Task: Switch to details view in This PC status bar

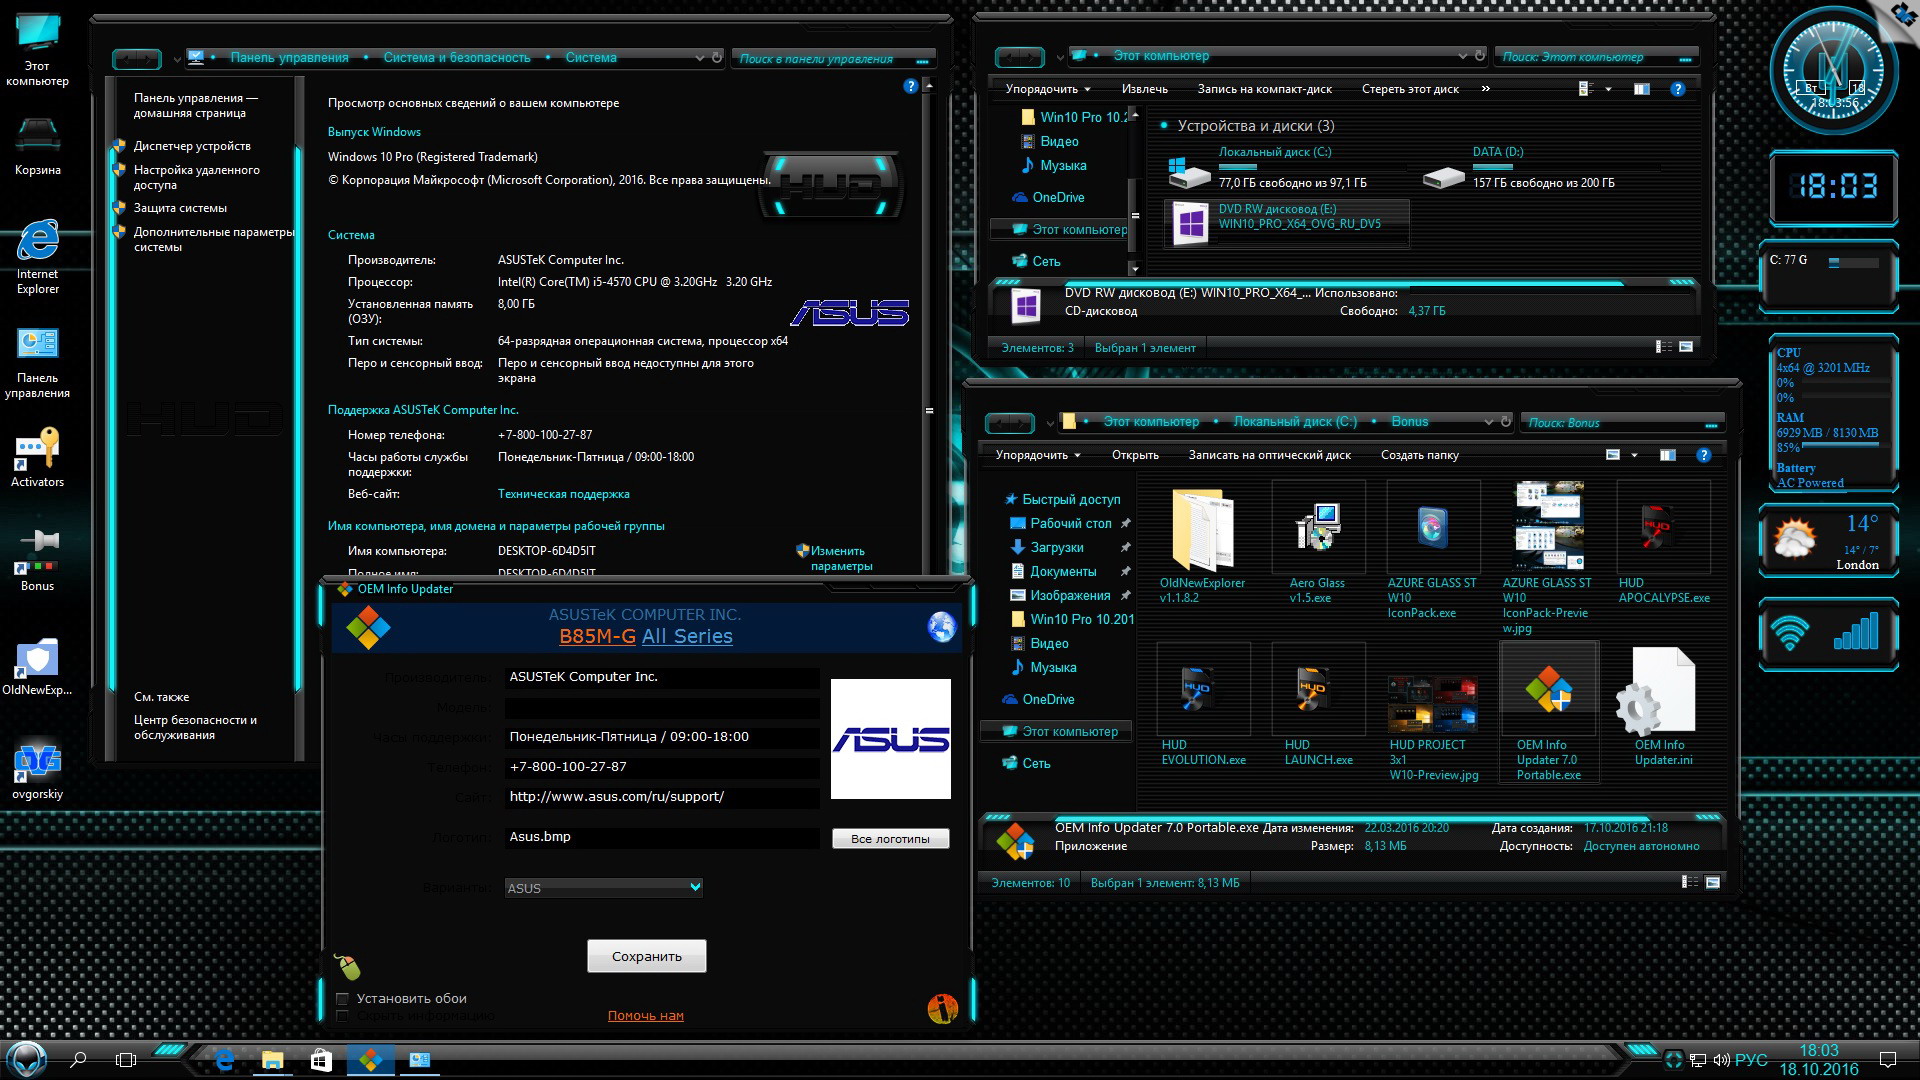Action: coord(1664,347)
